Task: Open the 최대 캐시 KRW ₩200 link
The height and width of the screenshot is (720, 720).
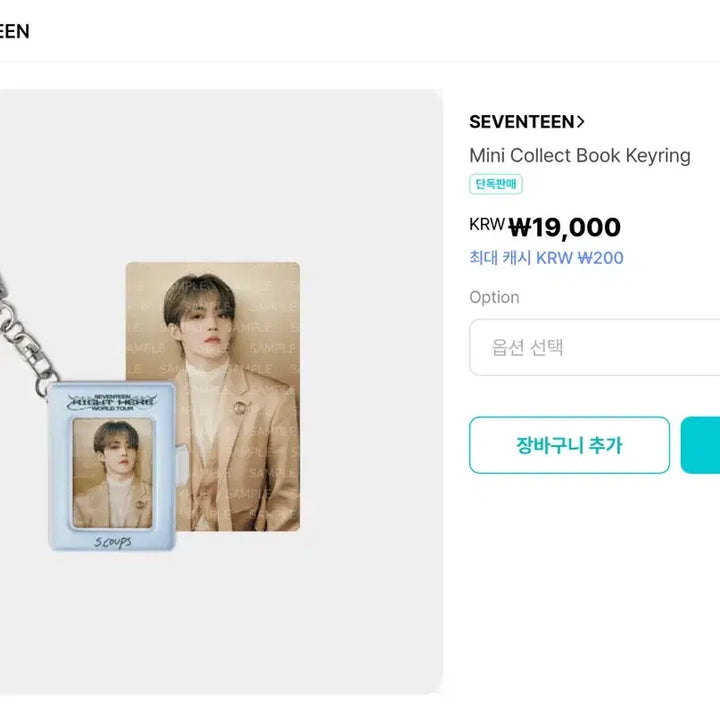Action: click(x=546, y=258)
